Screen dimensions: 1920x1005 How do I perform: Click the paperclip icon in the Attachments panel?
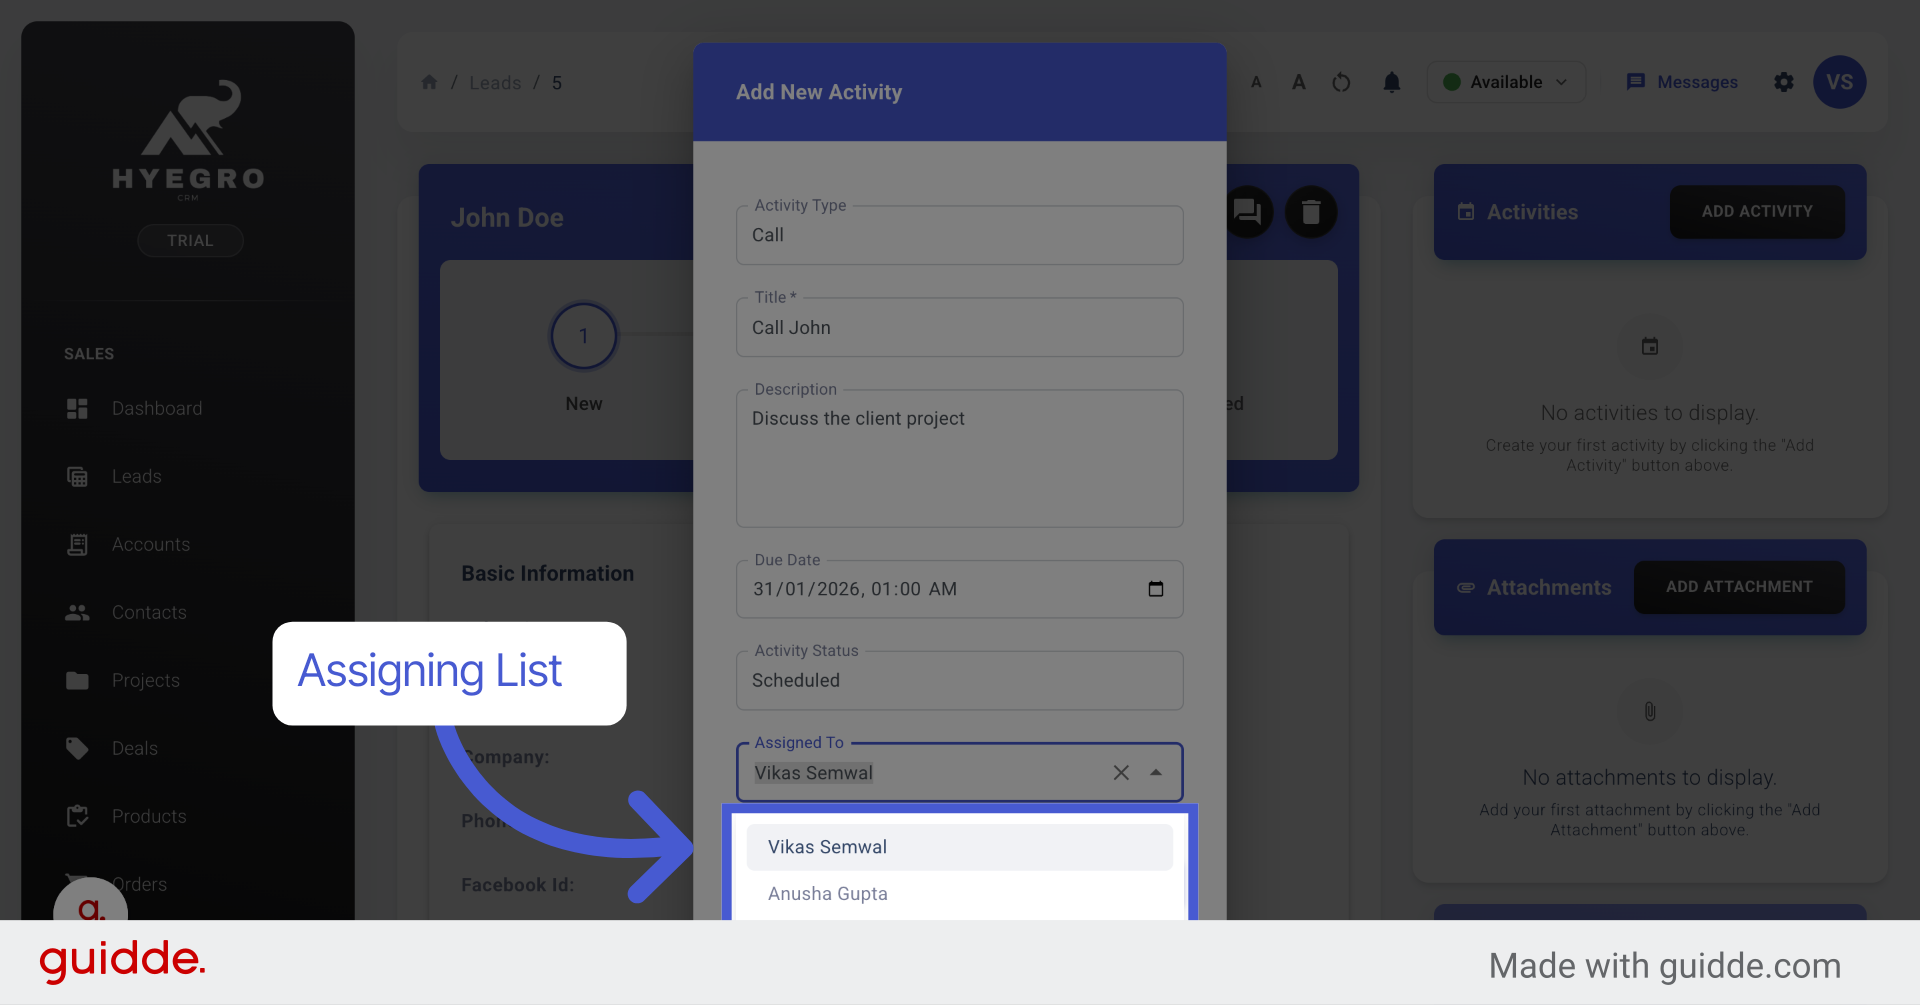(x=1649, y=712)
